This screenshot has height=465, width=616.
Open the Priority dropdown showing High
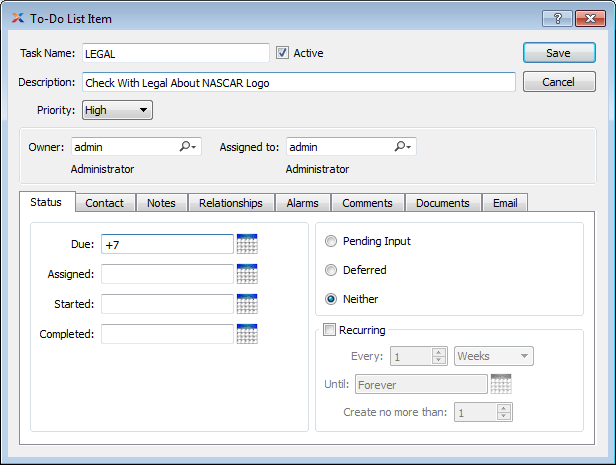tap(118, 111)
